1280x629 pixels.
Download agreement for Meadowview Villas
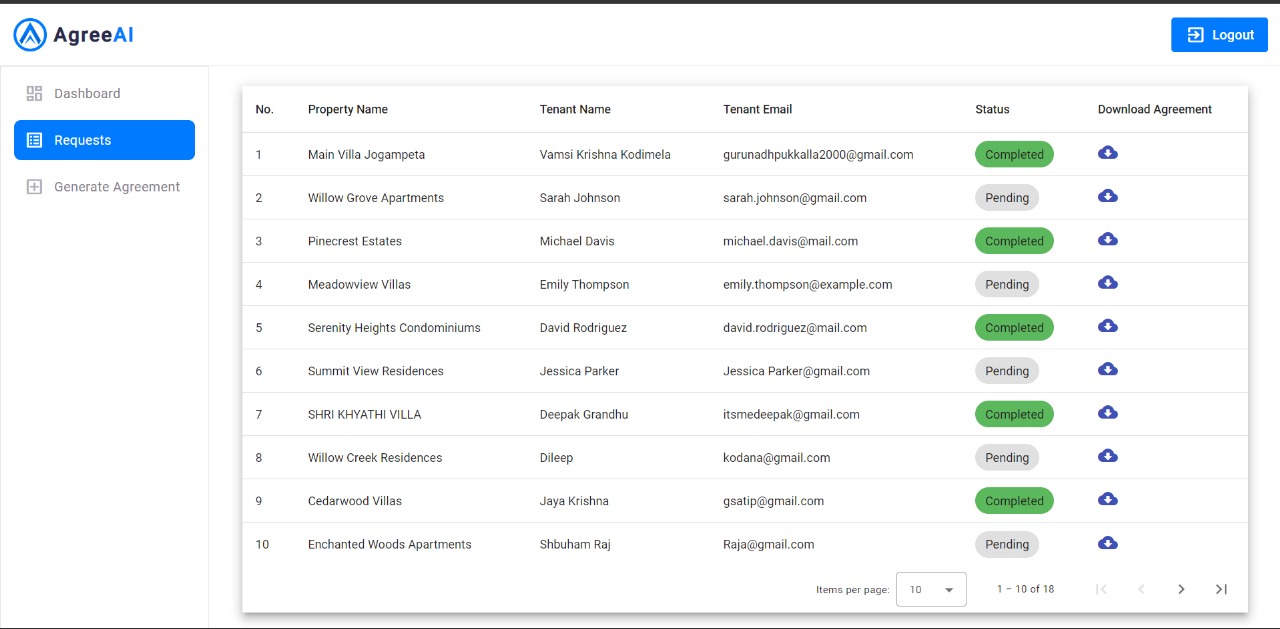coord(1108,283)
